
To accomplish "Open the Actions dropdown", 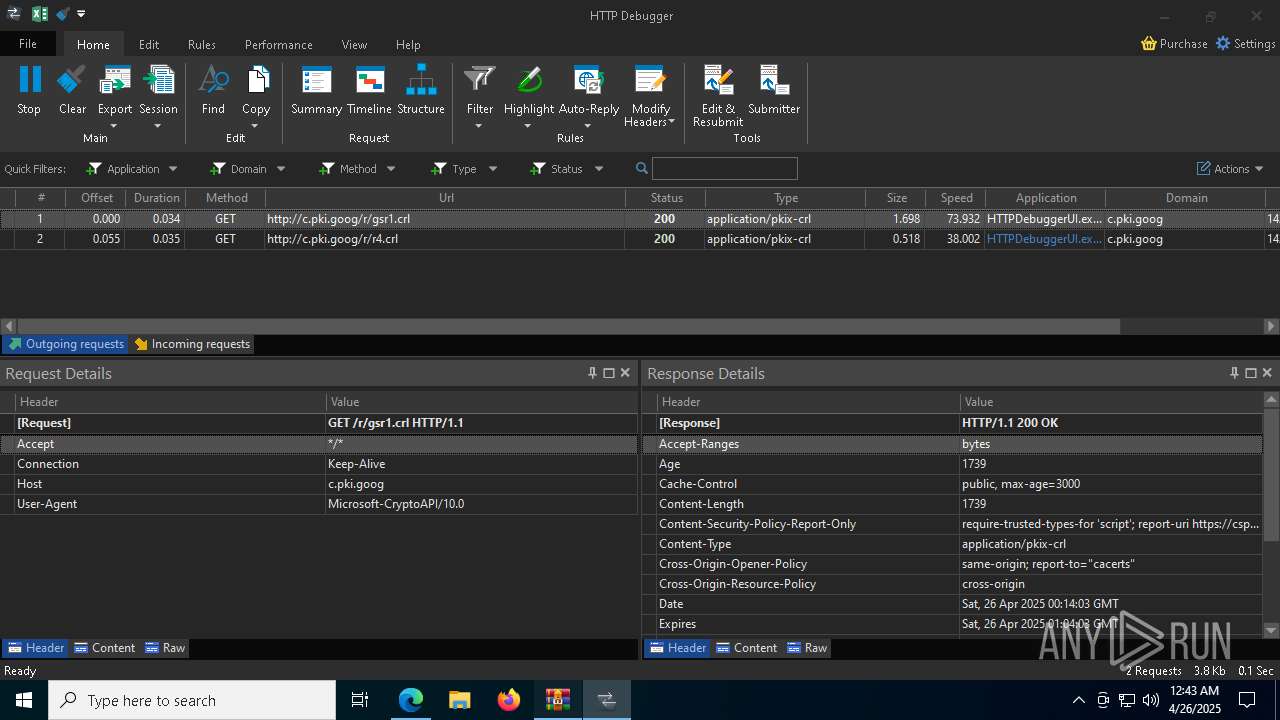I will (x=1230, y=169).
